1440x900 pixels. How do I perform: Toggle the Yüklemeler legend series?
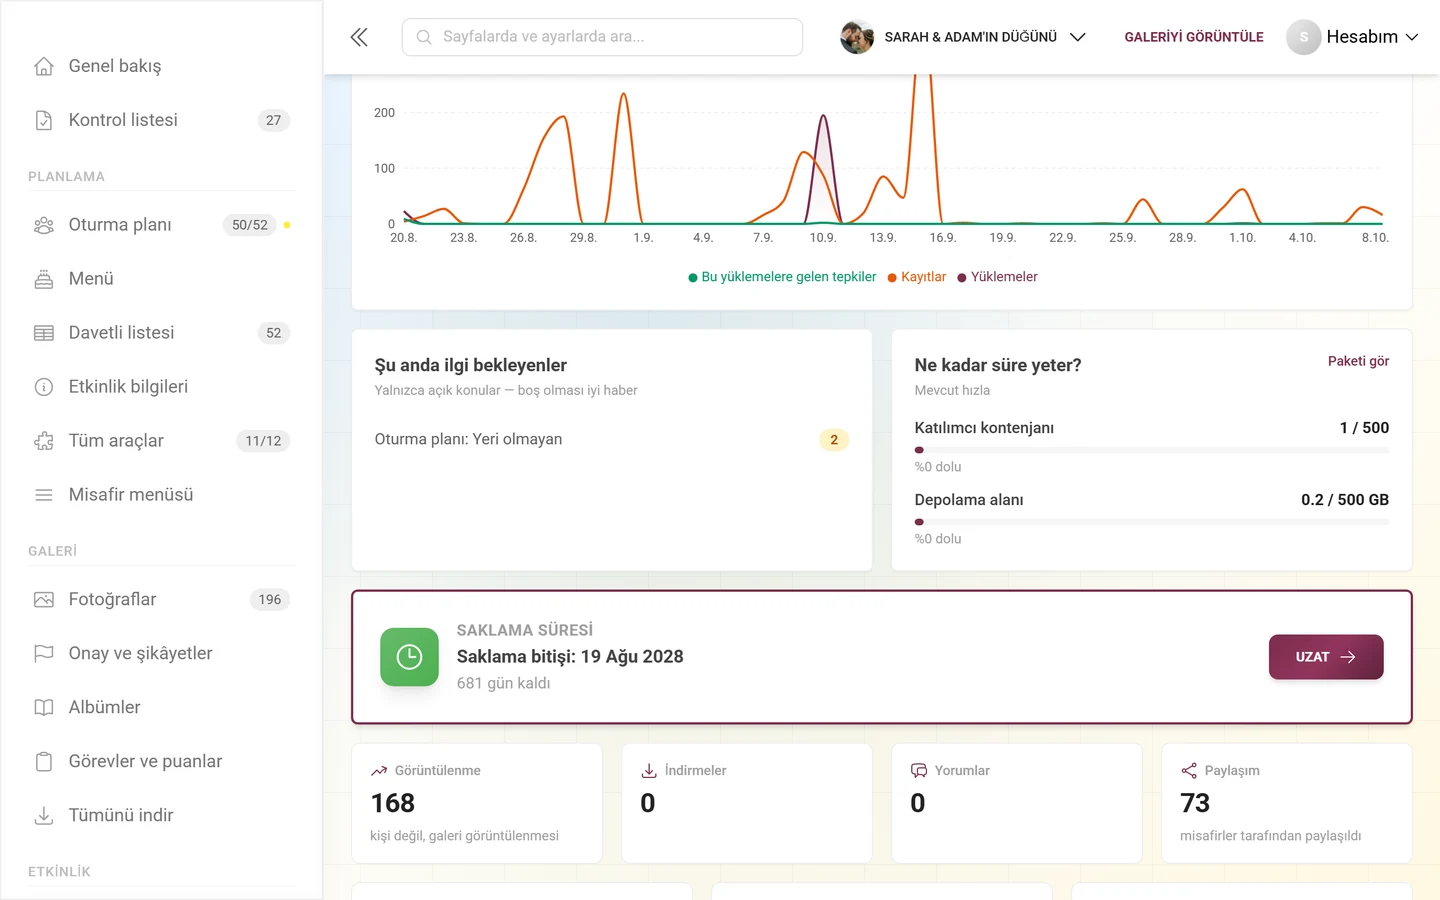(998, 277)
